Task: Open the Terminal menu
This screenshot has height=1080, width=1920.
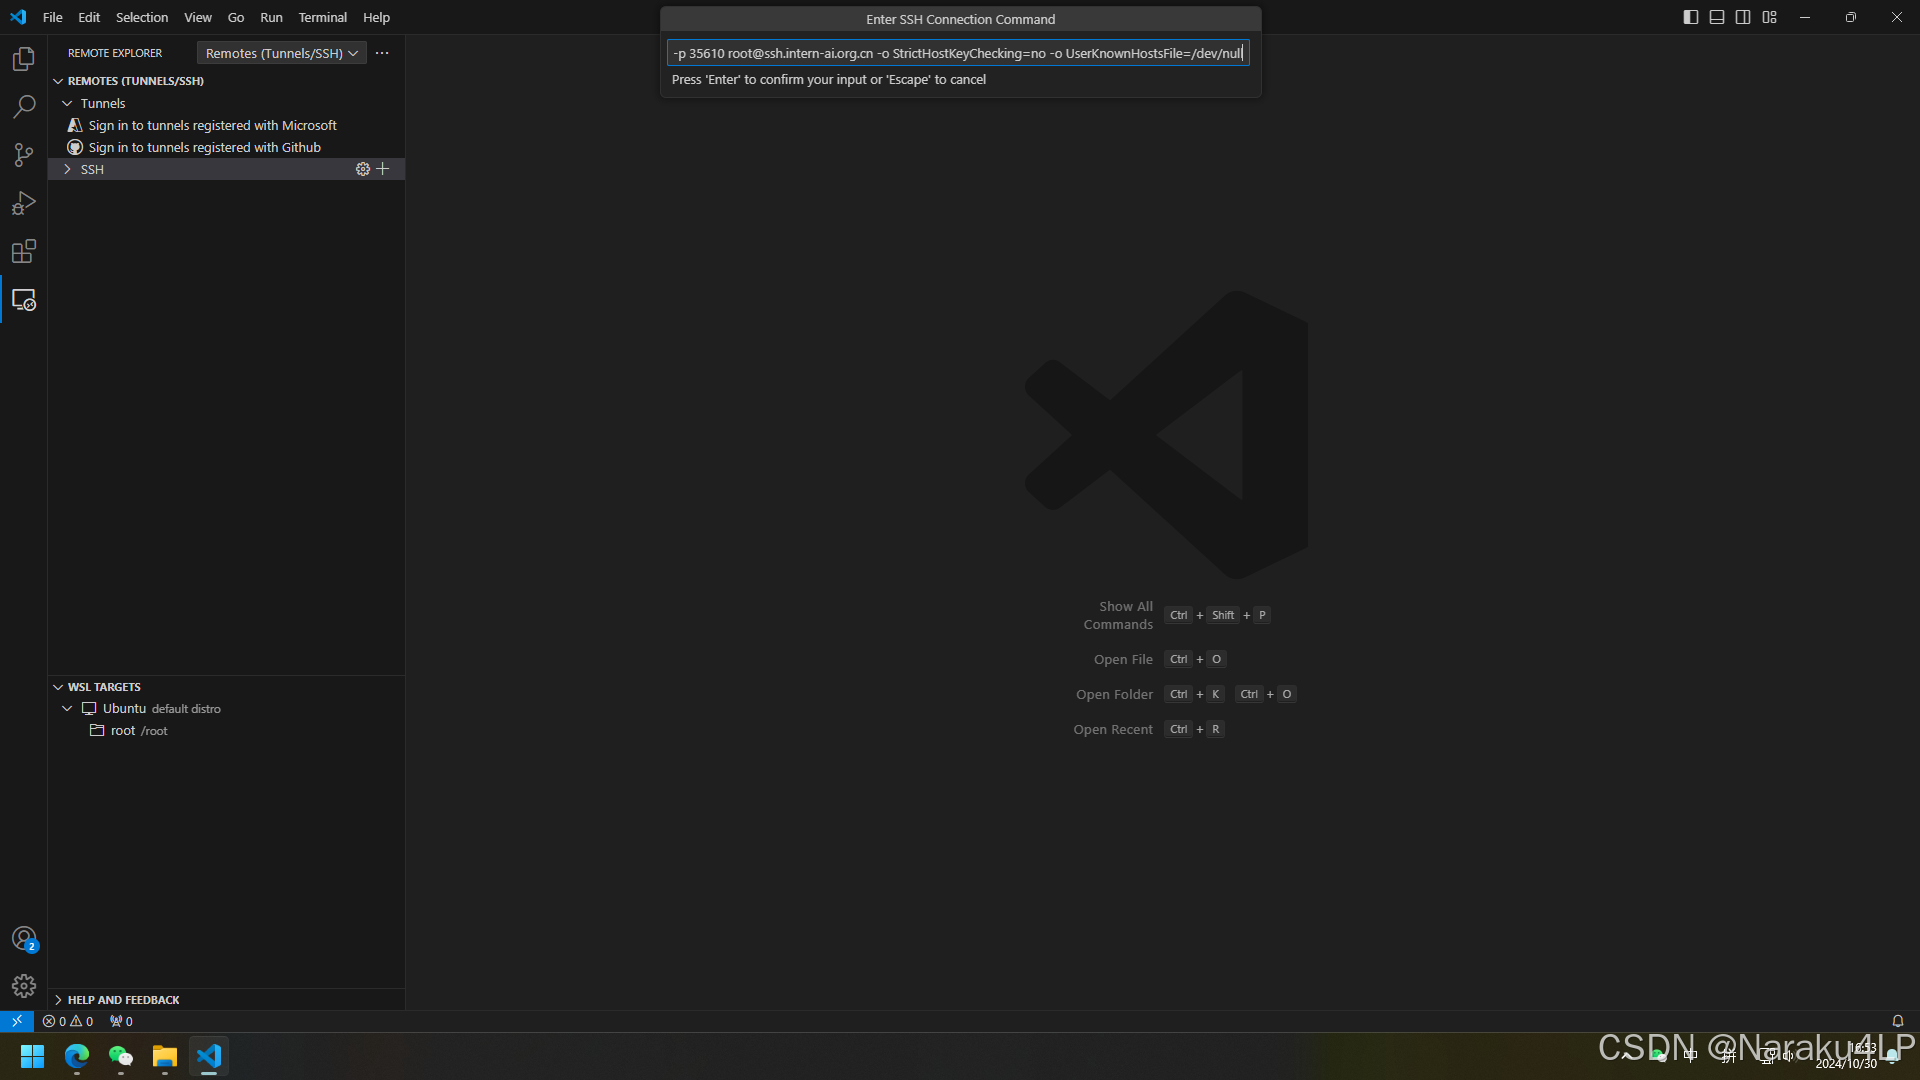Action: pos(322,17)
